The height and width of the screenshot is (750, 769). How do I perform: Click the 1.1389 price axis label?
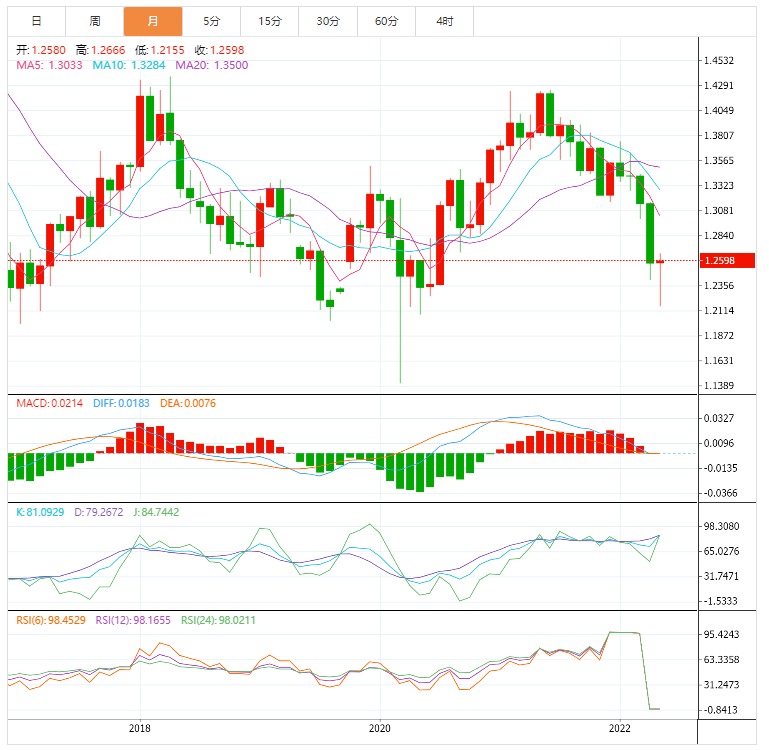point(719,386)
